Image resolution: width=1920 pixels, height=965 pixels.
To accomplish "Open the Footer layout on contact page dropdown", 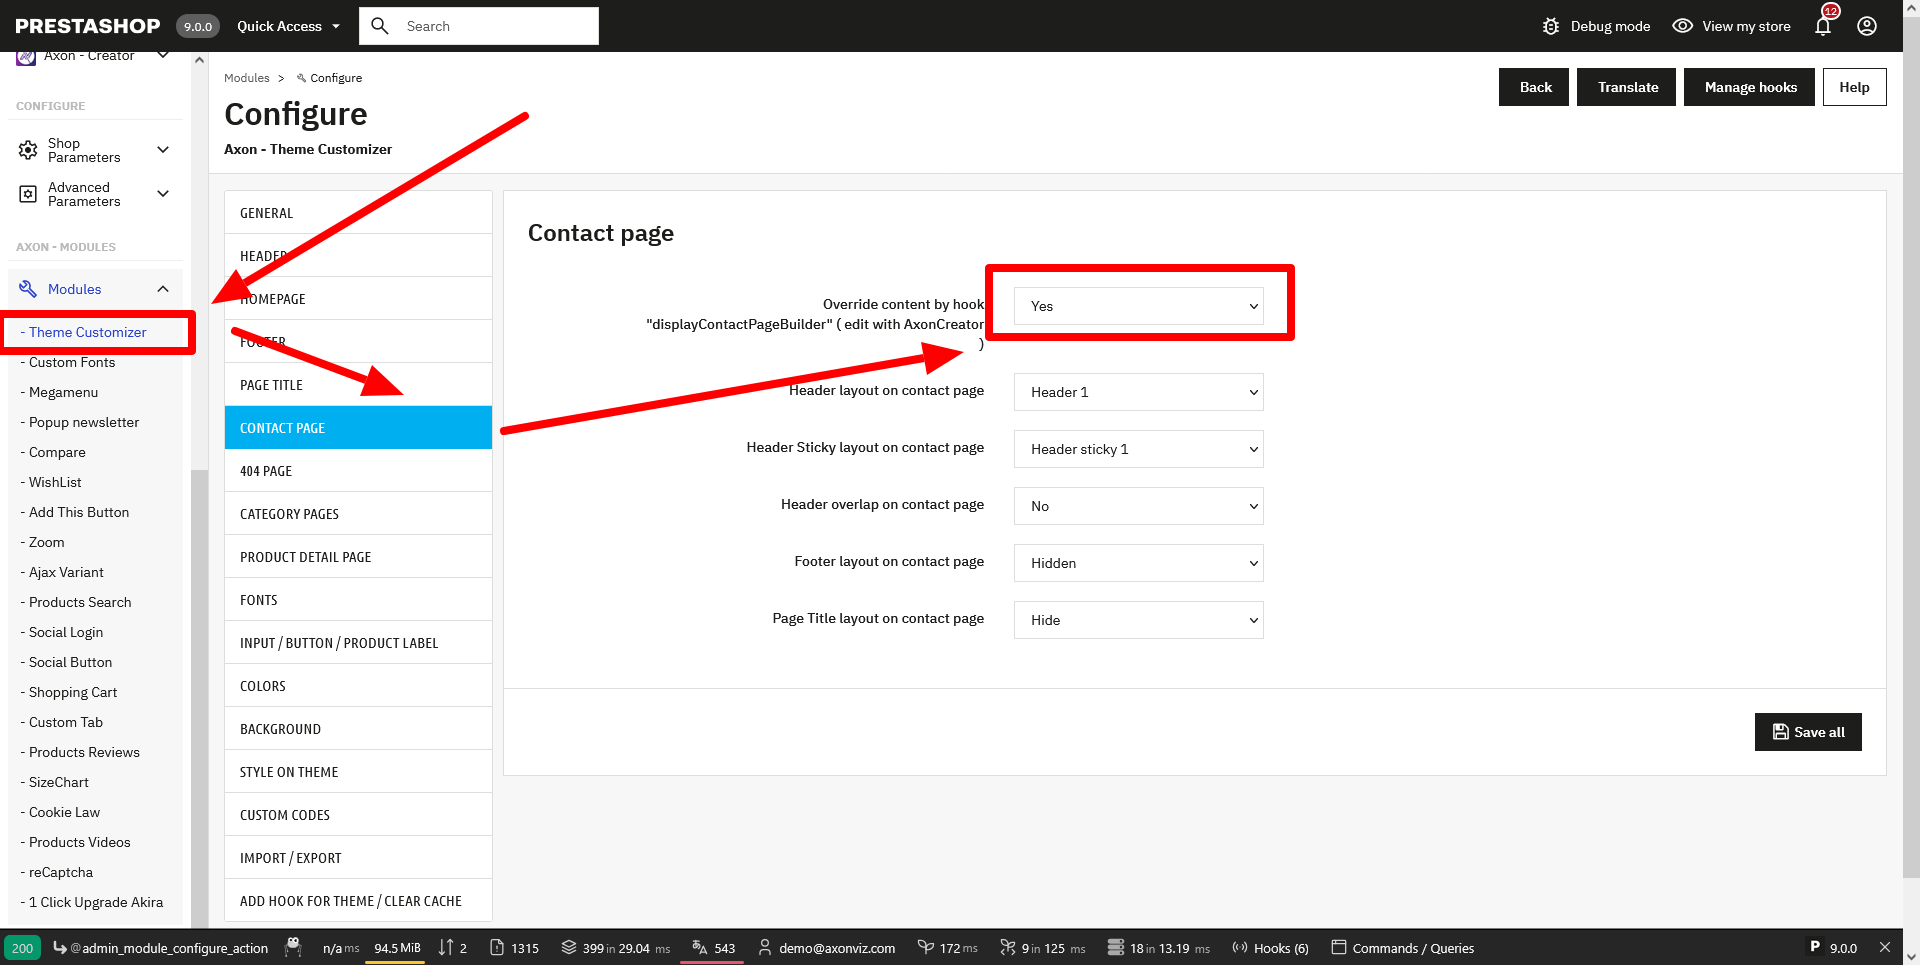I will [1139, 563].
